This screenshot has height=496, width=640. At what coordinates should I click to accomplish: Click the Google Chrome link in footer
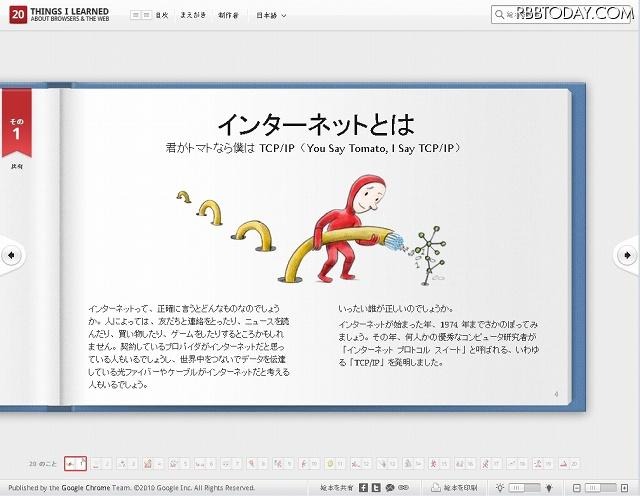(x=85, y=487)
